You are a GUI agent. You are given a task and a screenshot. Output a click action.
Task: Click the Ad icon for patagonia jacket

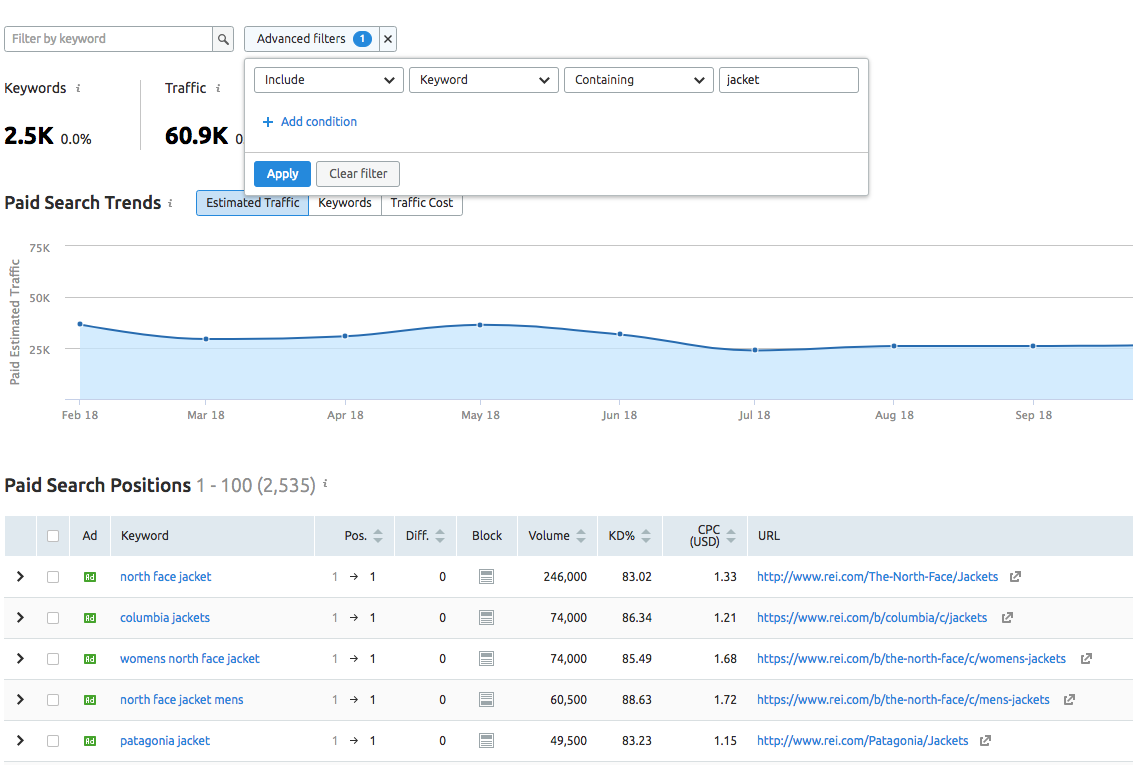click(90, 741)
